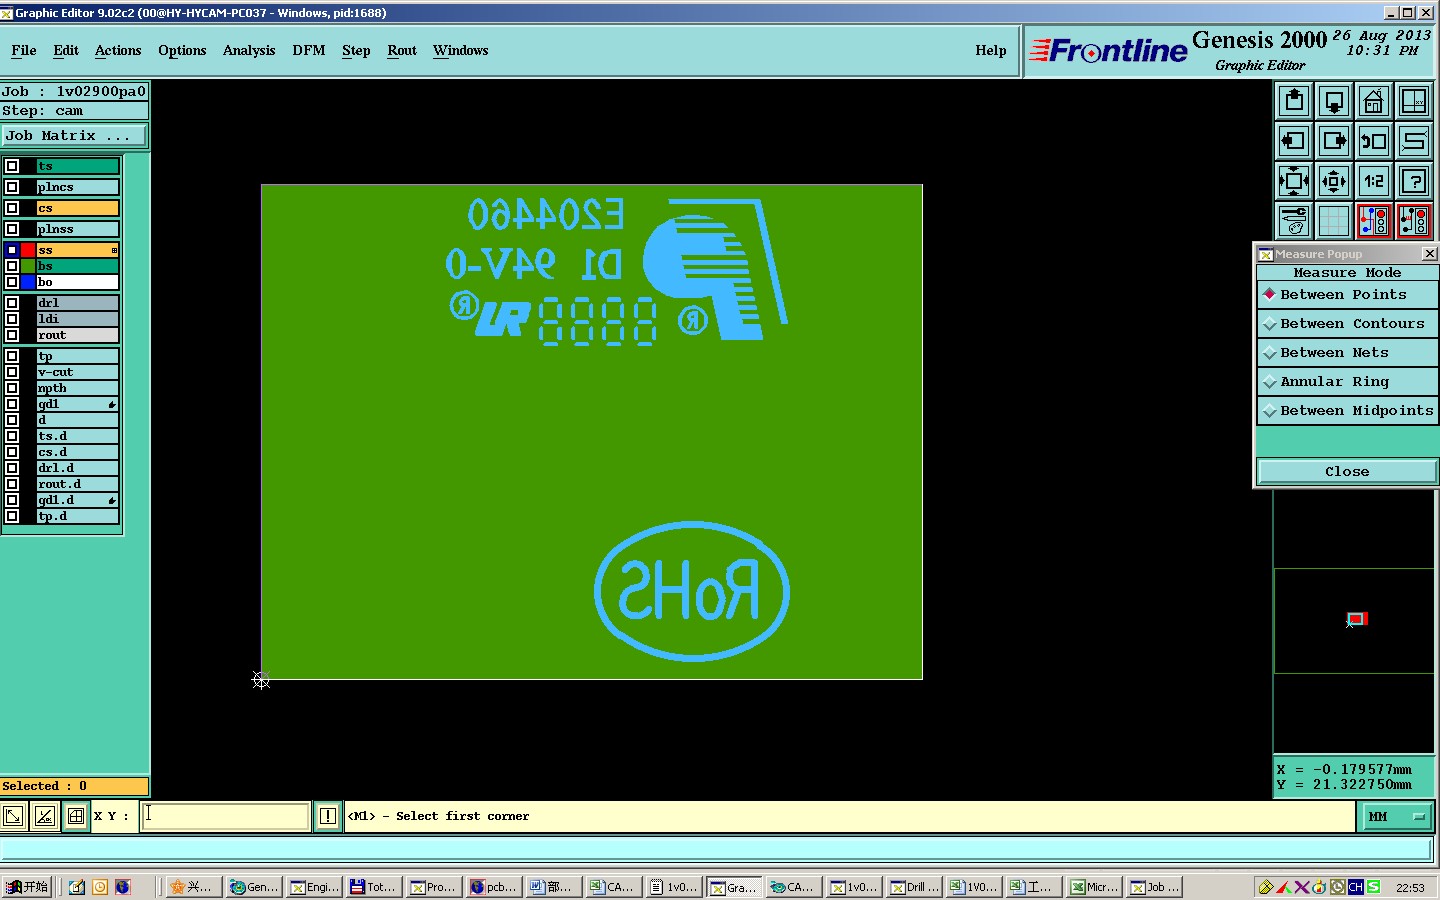Click the pan left icon
Viewport: 1440px width, 900px height.
(x=1294, y=141)
